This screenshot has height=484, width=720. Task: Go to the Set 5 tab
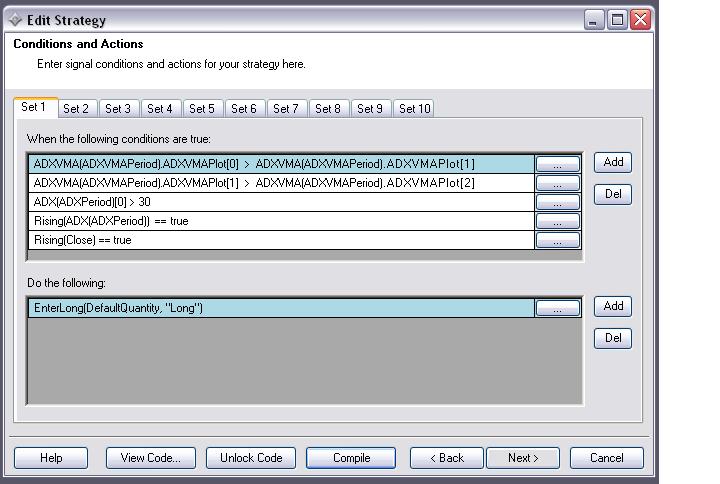(x=202, y=109)
